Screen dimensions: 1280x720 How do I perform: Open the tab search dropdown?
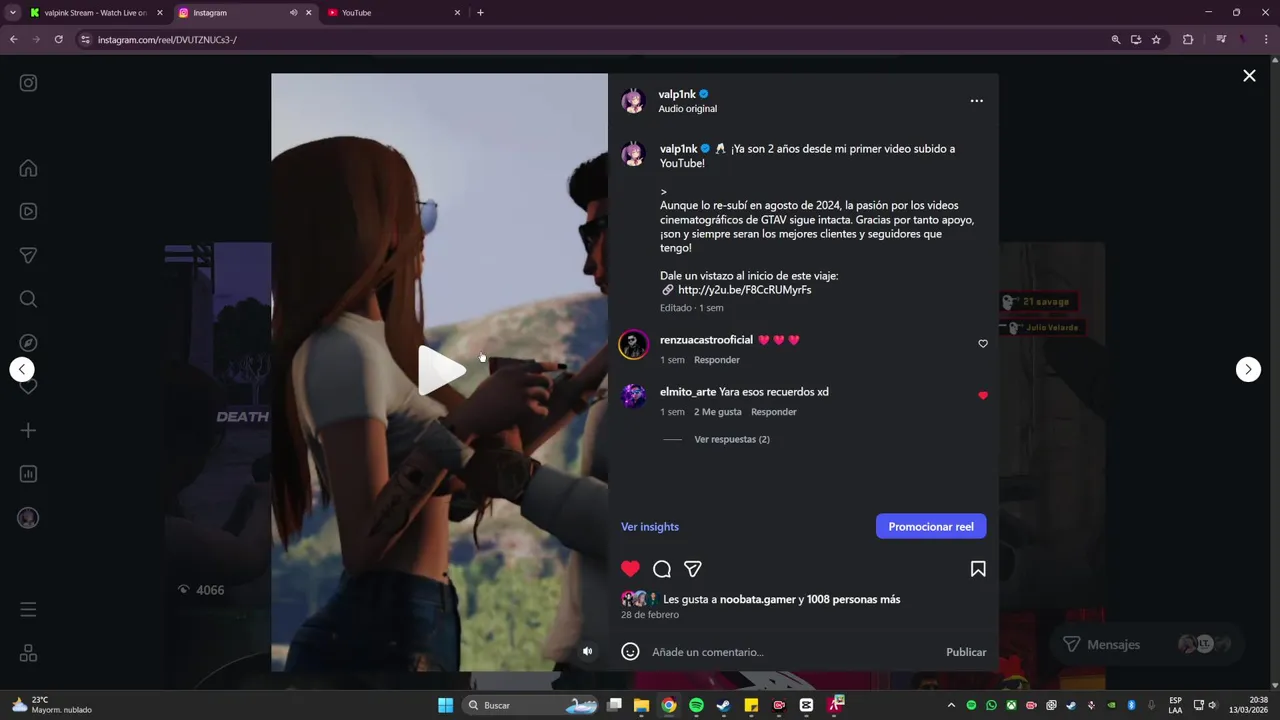(12, 13)
